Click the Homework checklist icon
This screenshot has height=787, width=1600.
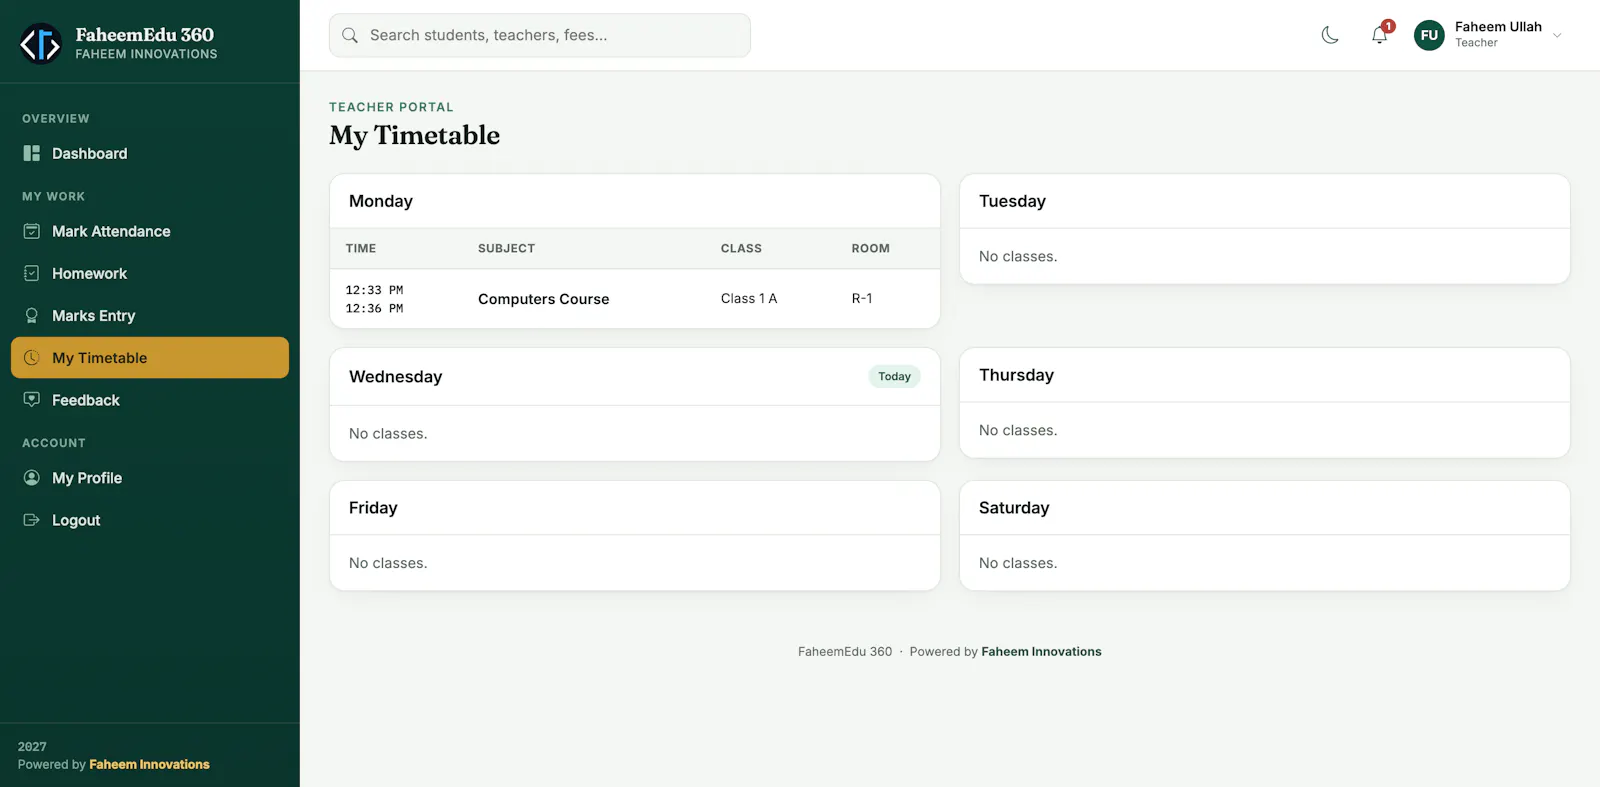coord(32,273)
